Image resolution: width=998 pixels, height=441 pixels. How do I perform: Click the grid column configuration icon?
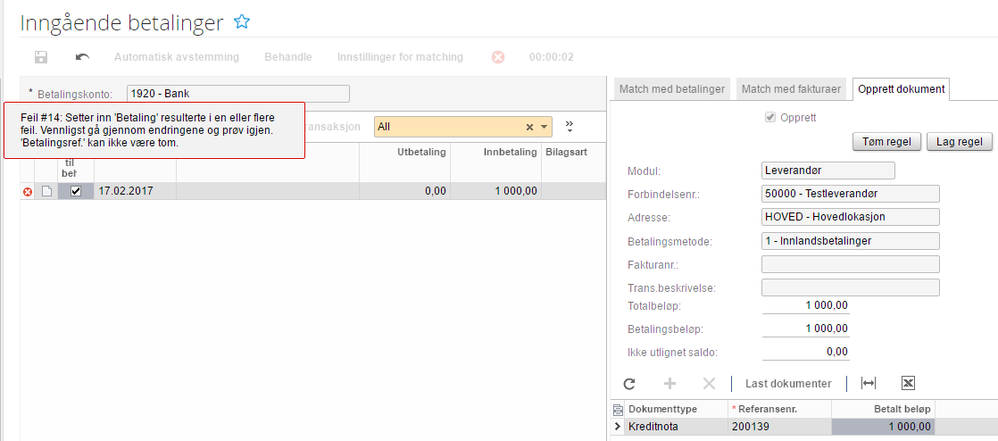(617, 409)
